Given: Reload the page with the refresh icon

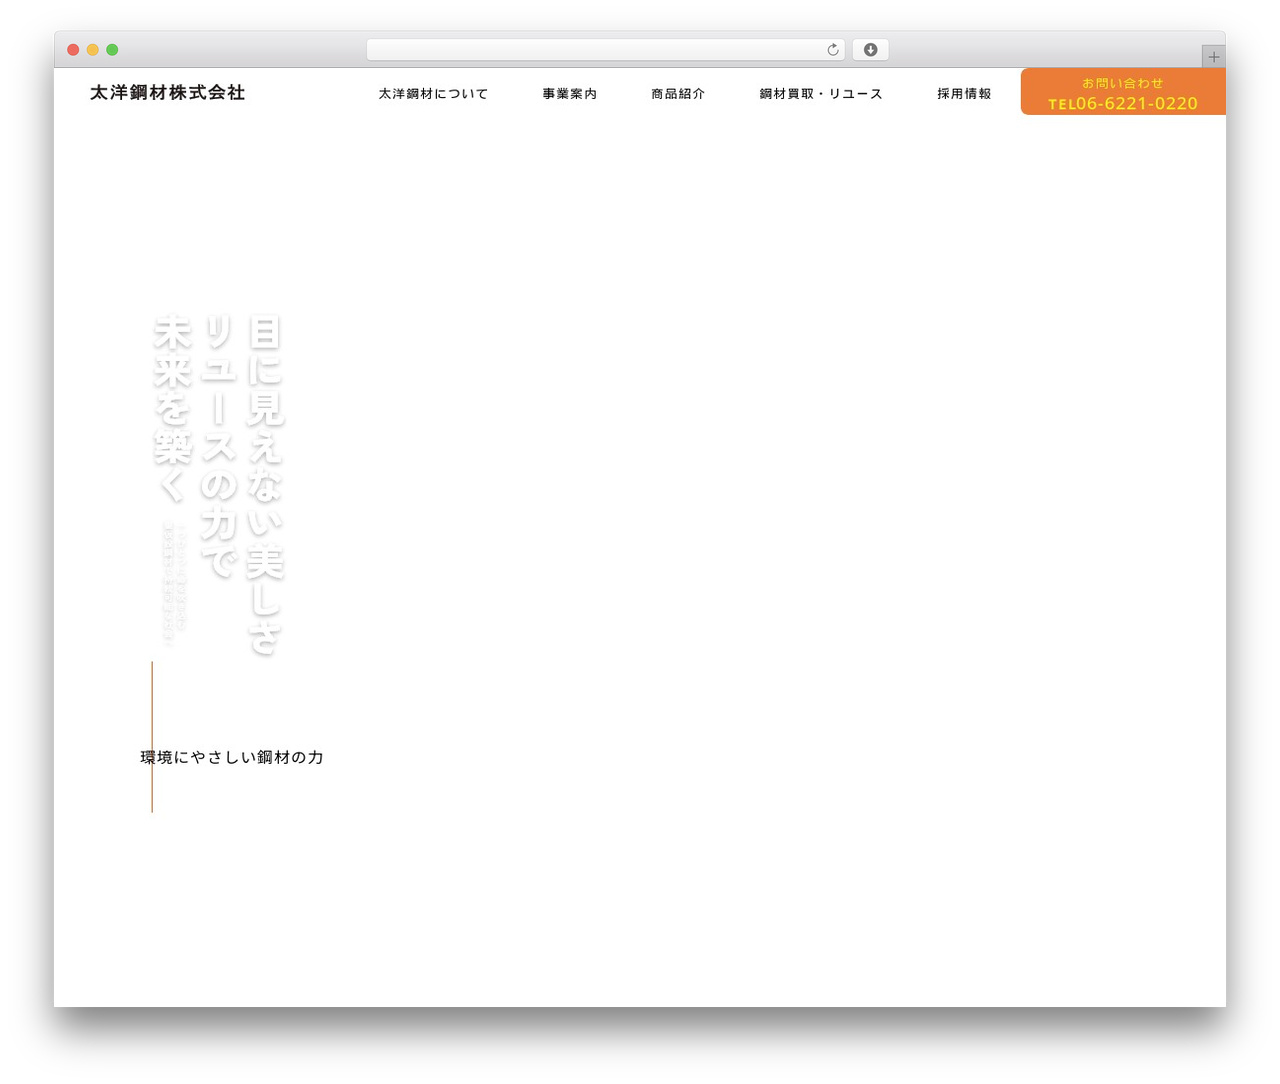Looking at the screenshot, I should [832, 50].
